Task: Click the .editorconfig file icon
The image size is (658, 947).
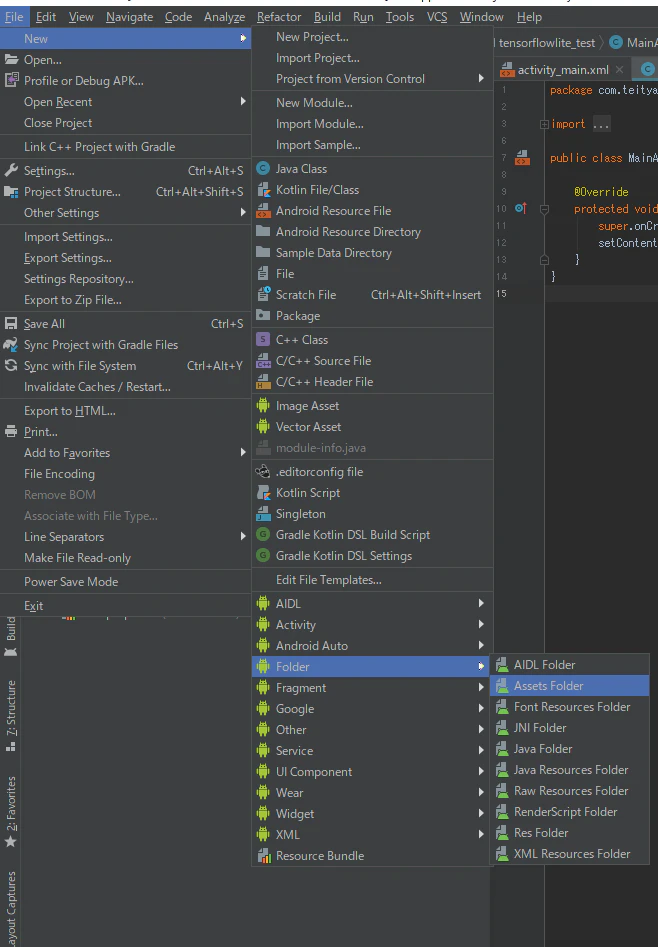Action: pyautogui.click(x=263, y=472)
